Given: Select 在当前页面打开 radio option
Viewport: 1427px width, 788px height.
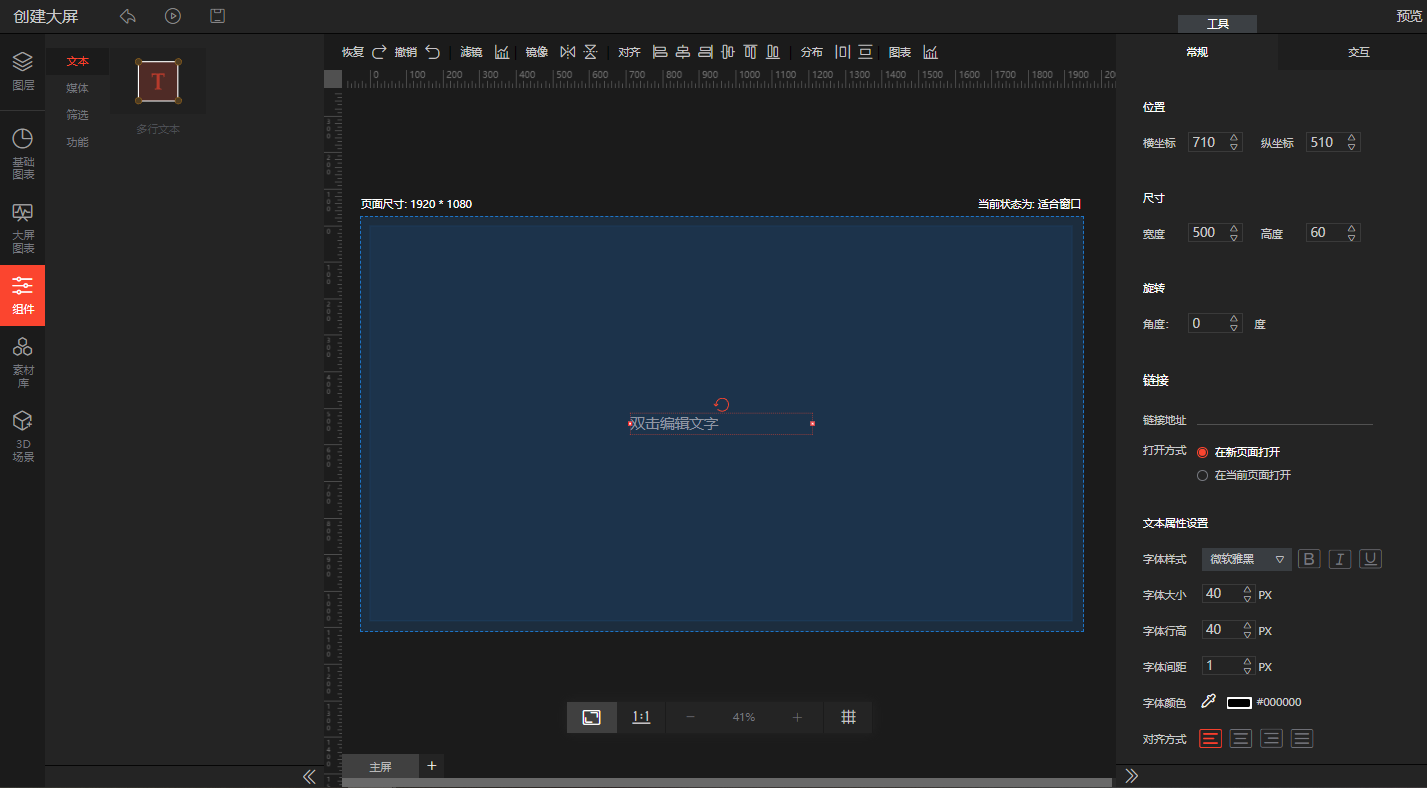Looking at the screenshot, I should point(1203,475).
